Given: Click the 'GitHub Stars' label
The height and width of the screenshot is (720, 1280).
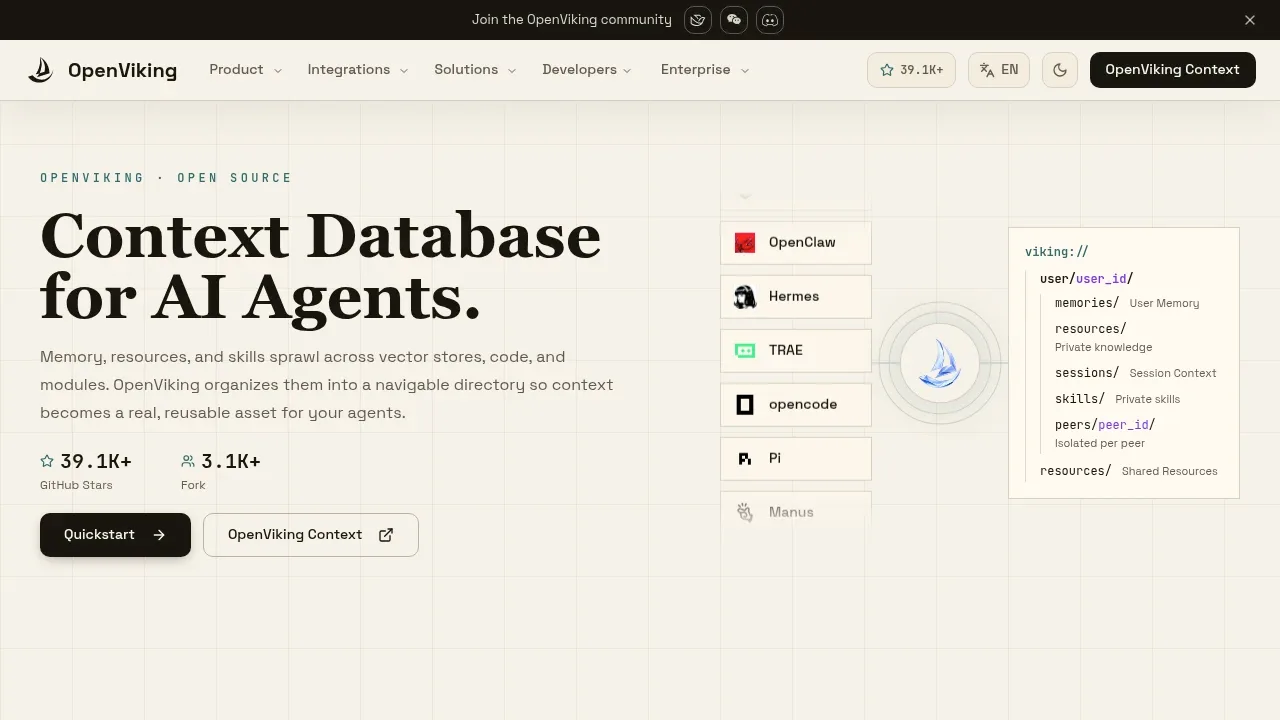Looking at the screenshot, I should 76,485.
